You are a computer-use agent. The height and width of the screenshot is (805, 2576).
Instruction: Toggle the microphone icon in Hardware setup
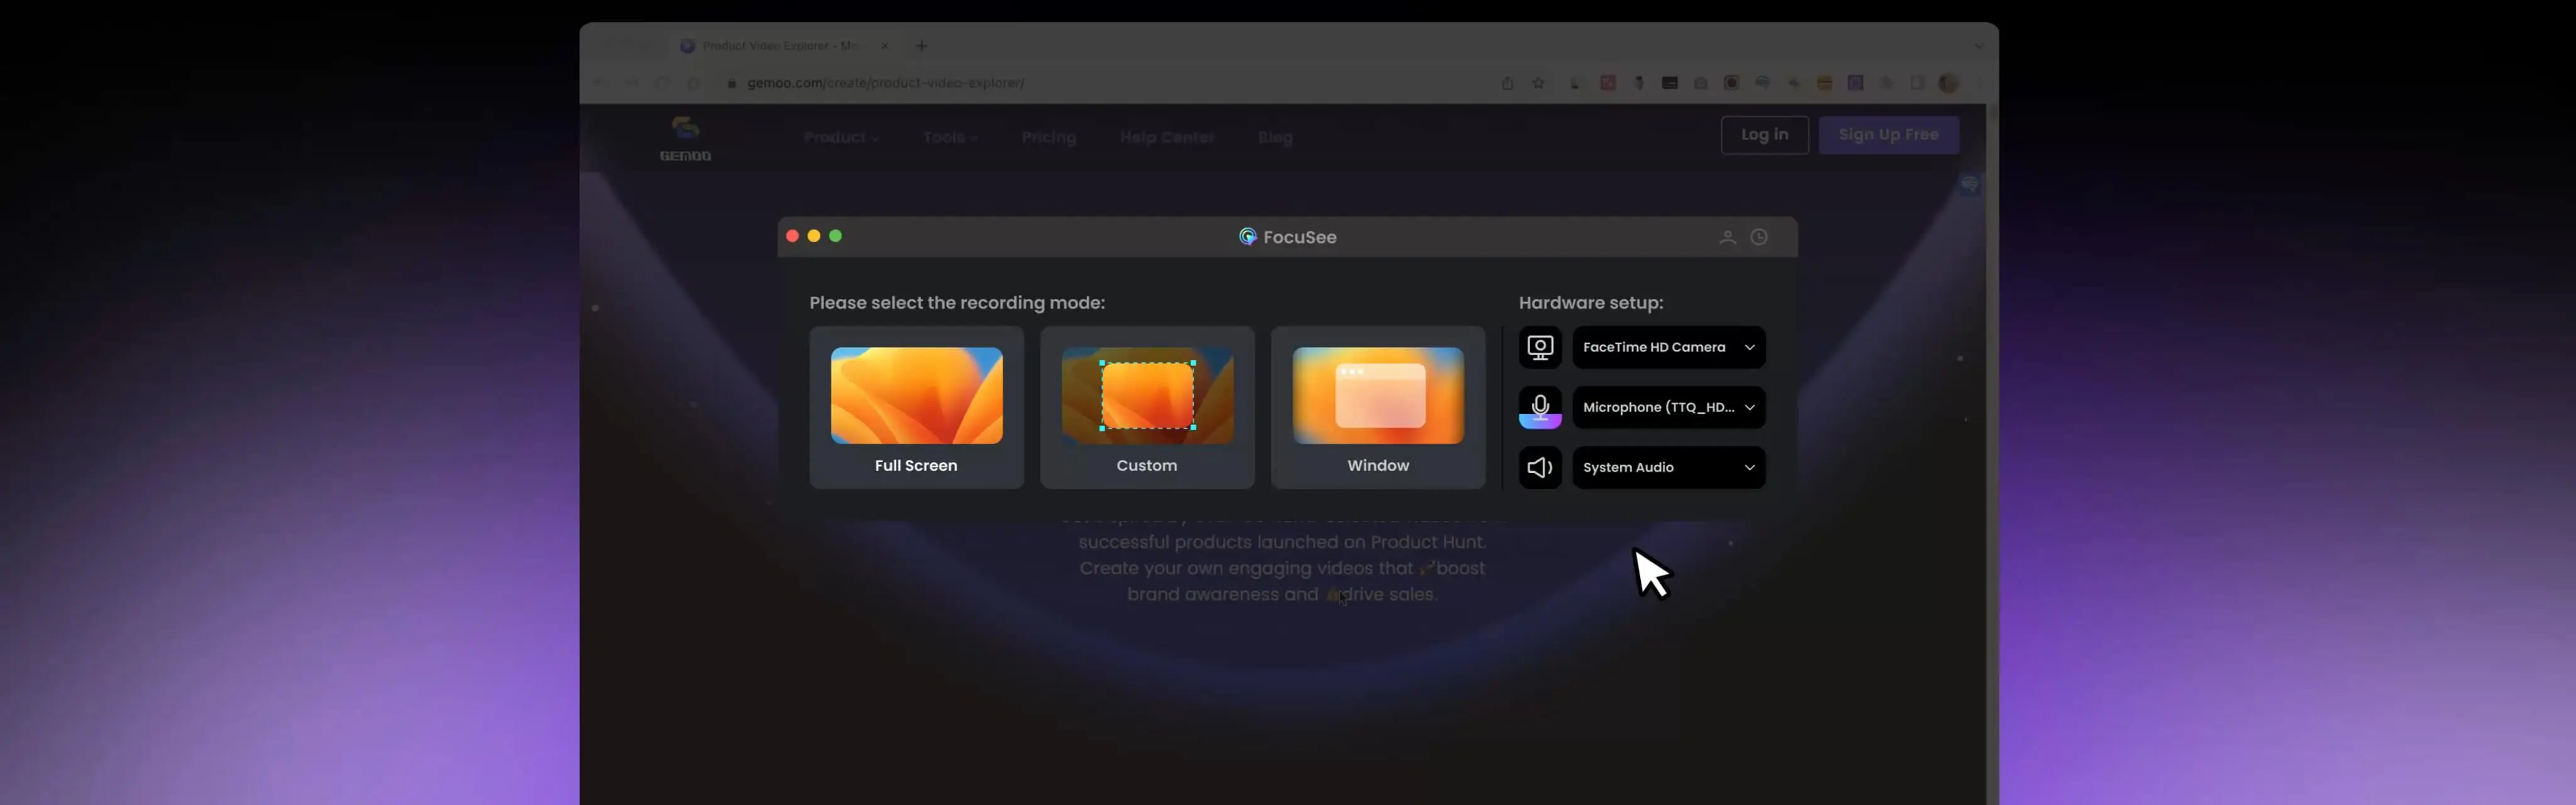(x=1540, y=407)
